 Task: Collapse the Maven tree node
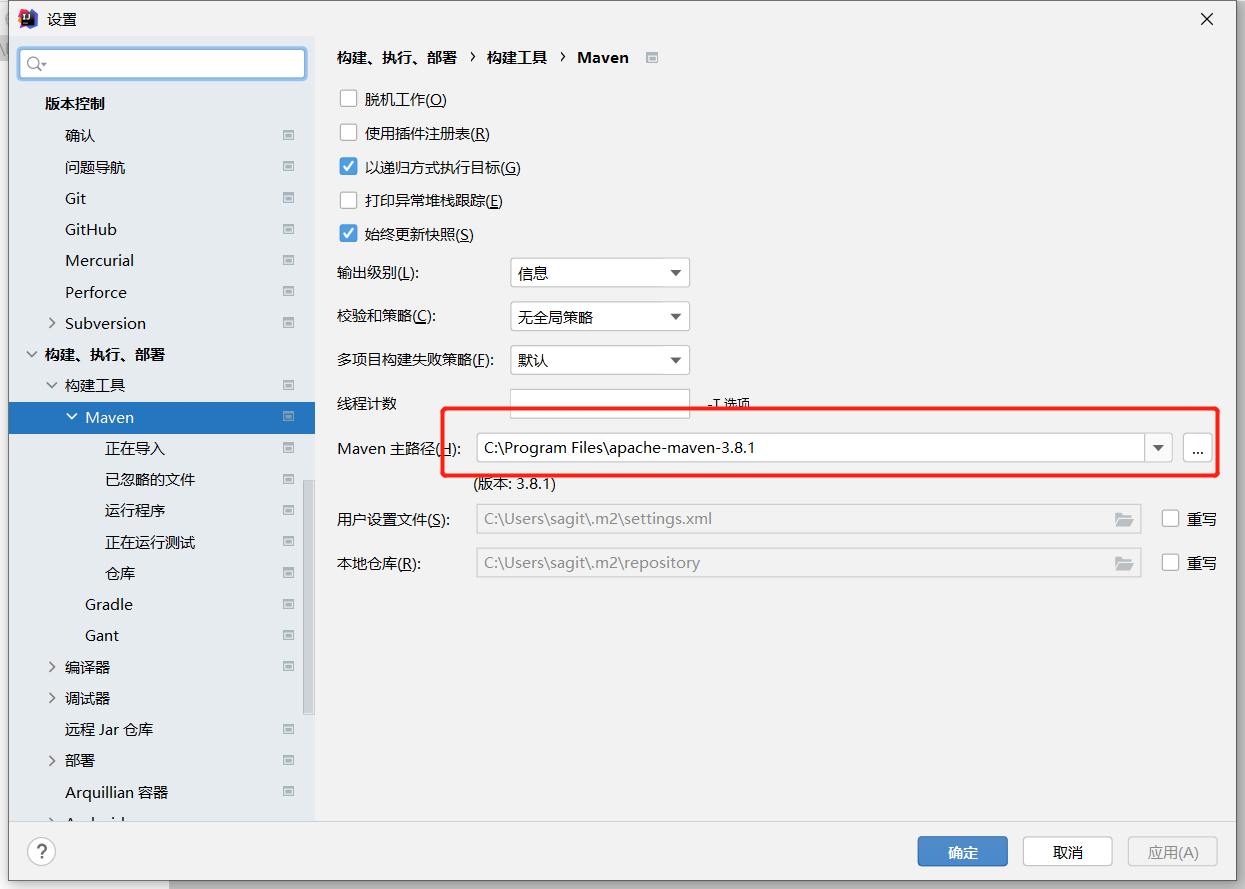pyautogui.click(x=72, y=417)
